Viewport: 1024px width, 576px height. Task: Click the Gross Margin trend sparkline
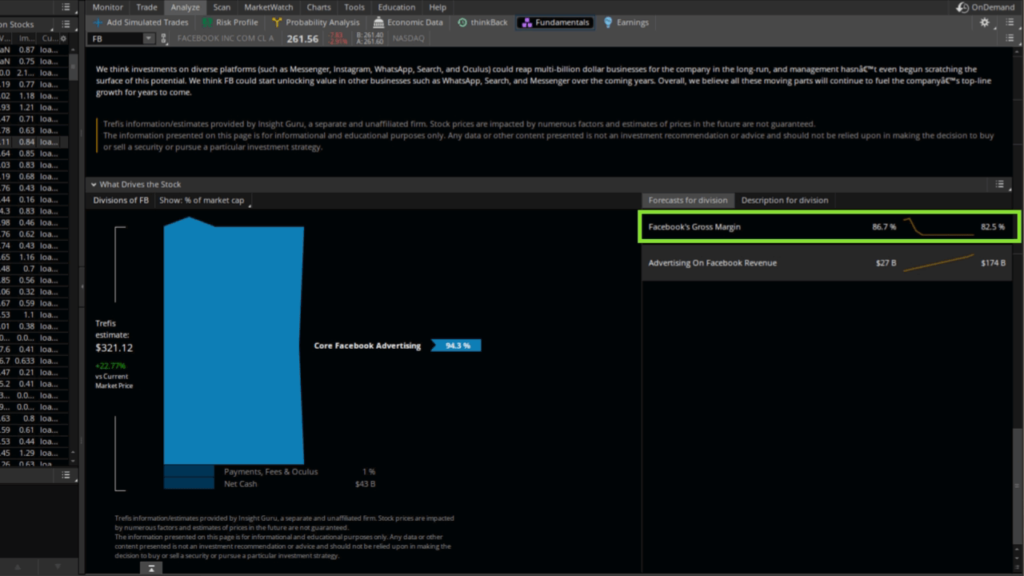click(x=938, y=227)
